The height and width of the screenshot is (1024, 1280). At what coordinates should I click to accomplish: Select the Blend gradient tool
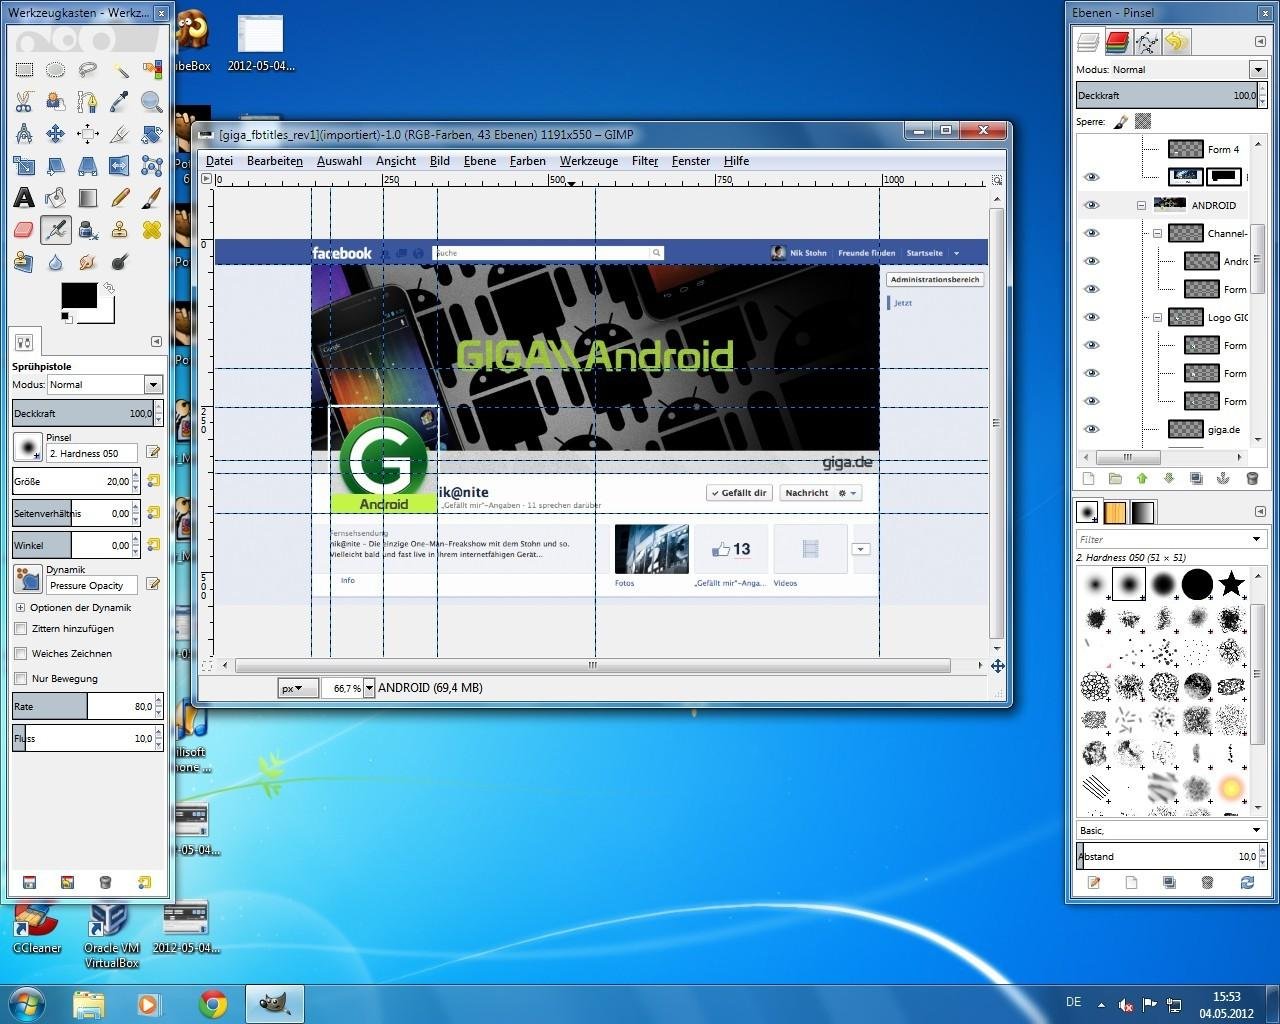pos(88,197)
